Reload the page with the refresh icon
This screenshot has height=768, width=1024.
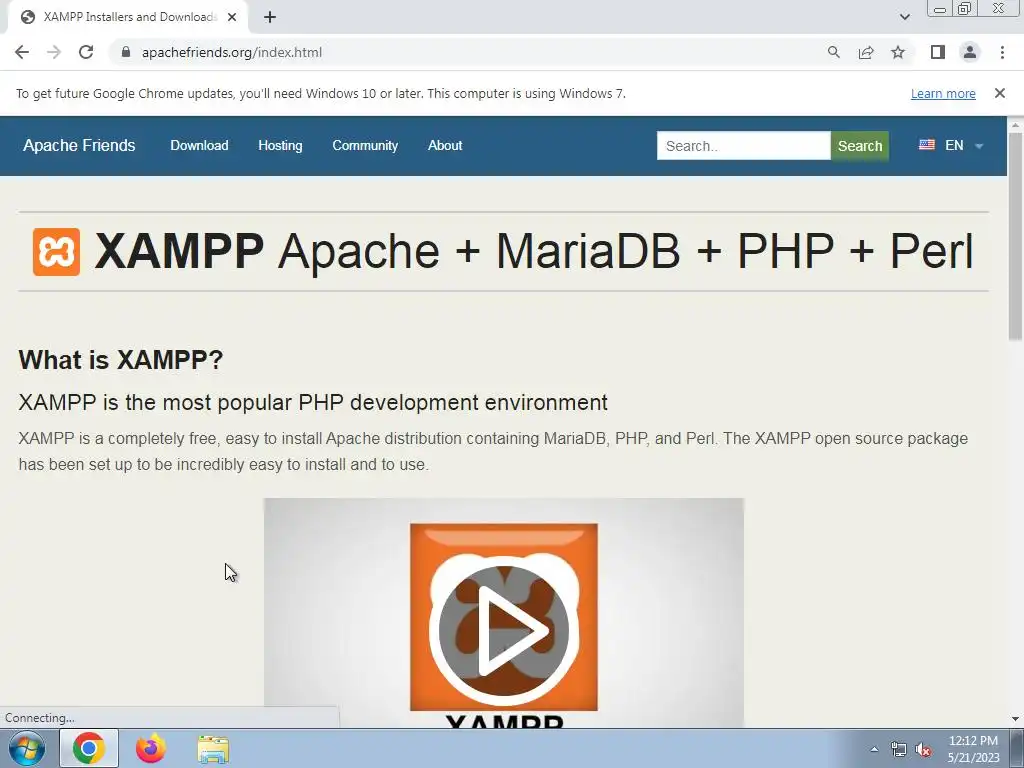click(86, 52)
